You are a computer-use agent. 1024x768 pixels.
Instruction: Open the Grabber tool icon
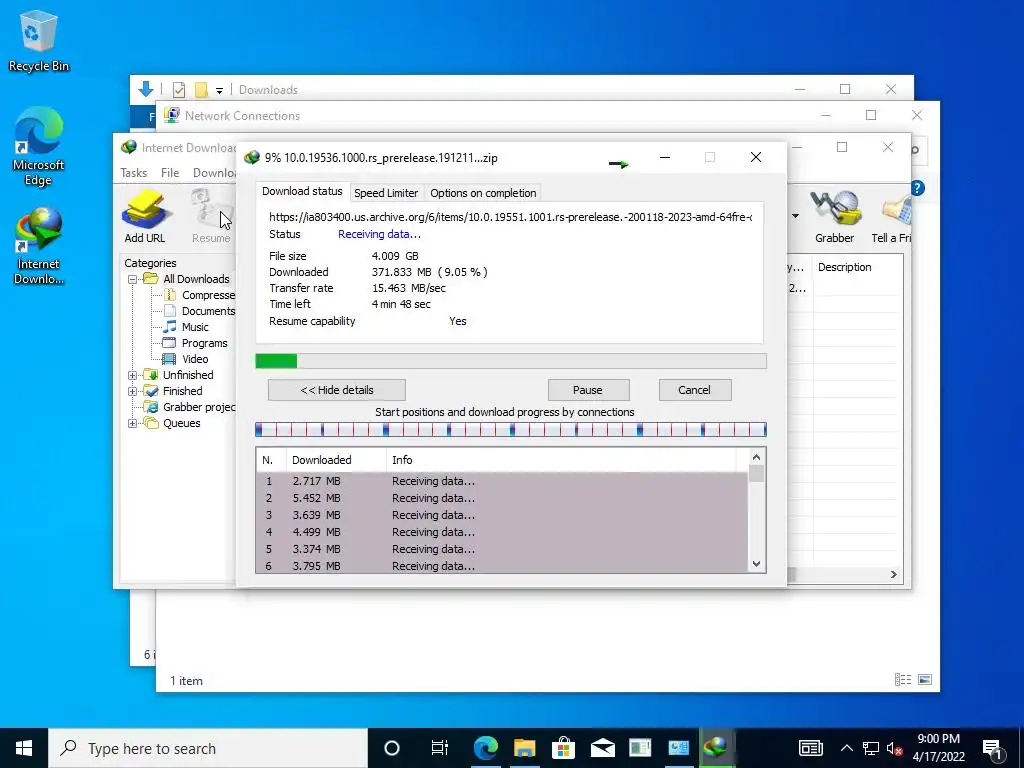pos(834,216)
